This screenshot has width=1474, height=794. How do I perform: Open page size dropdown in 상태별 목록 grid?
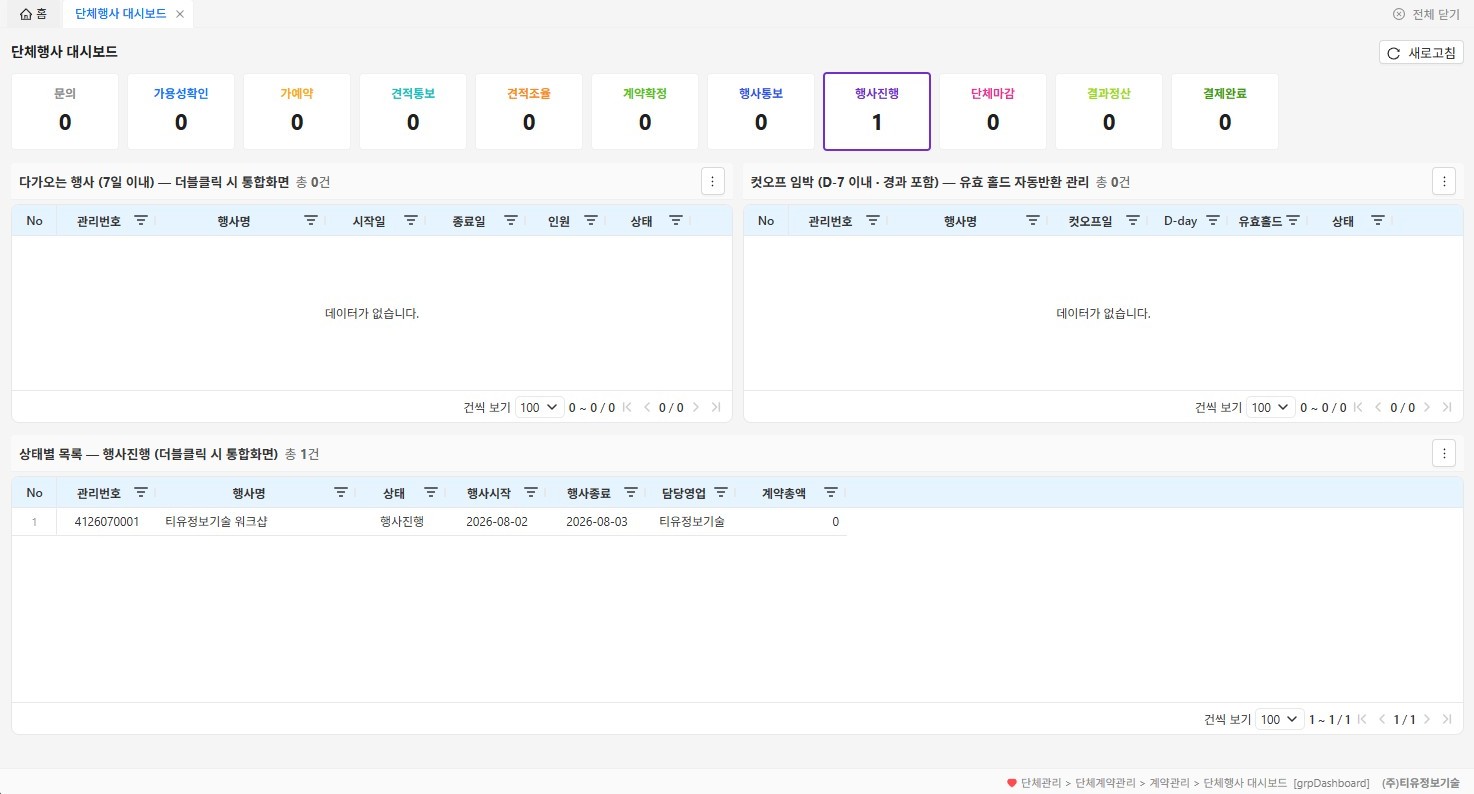pos(1280,719)
